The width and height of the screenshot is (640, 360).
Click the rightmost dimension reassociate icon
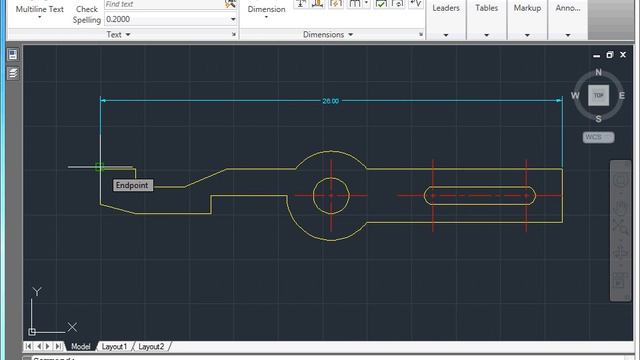(x=415, y=4)
